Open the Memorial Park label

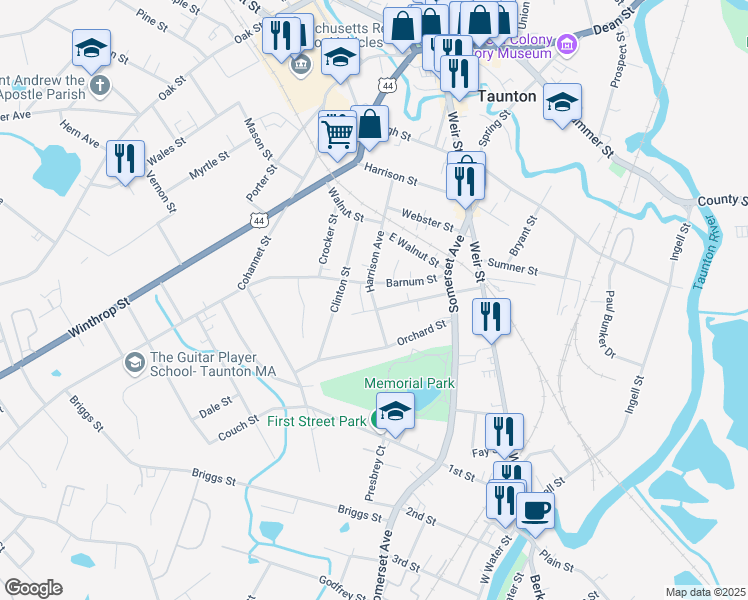click(409, 383)
